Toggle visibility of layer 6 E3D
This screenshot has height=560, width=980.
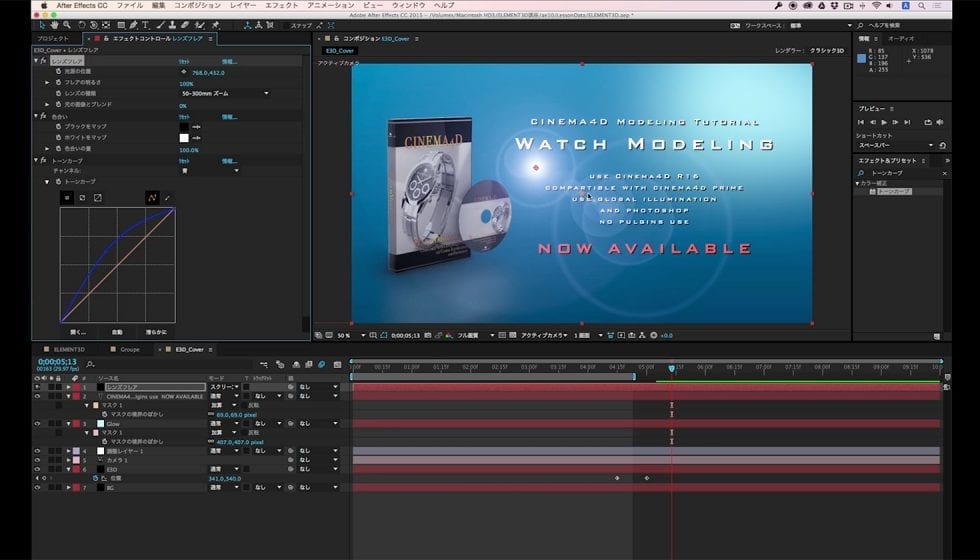coord(37,469)
